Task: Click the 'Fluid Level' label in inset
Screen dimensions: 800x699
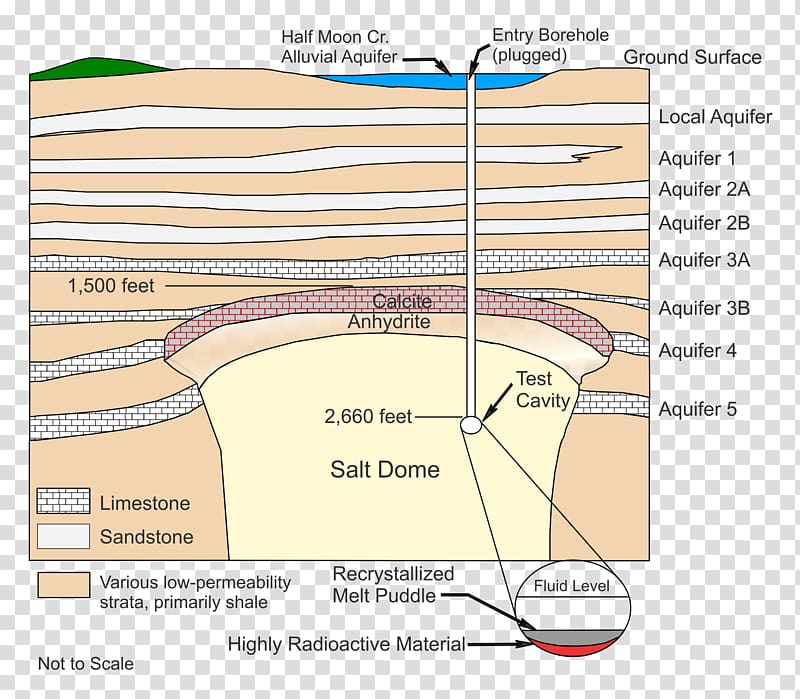Action: (571, 586)
